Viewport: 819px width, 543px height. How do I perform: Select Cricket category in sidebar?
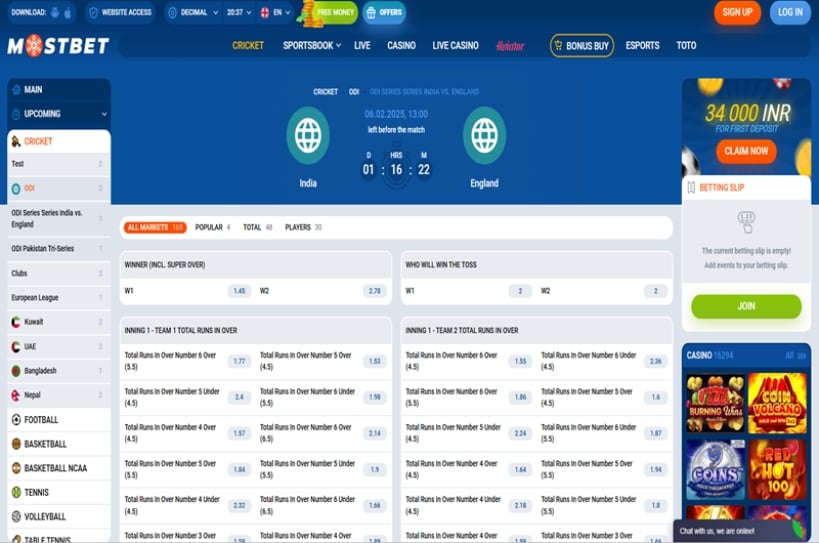pos(59,141)
